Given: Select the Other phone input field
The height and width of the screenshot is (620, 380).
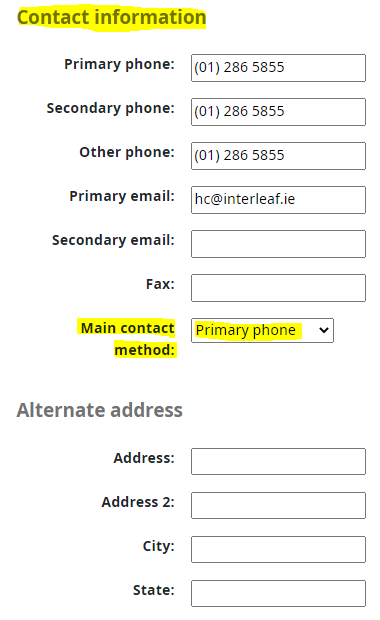Looking at the screenshot, I should tap(278, 156).
